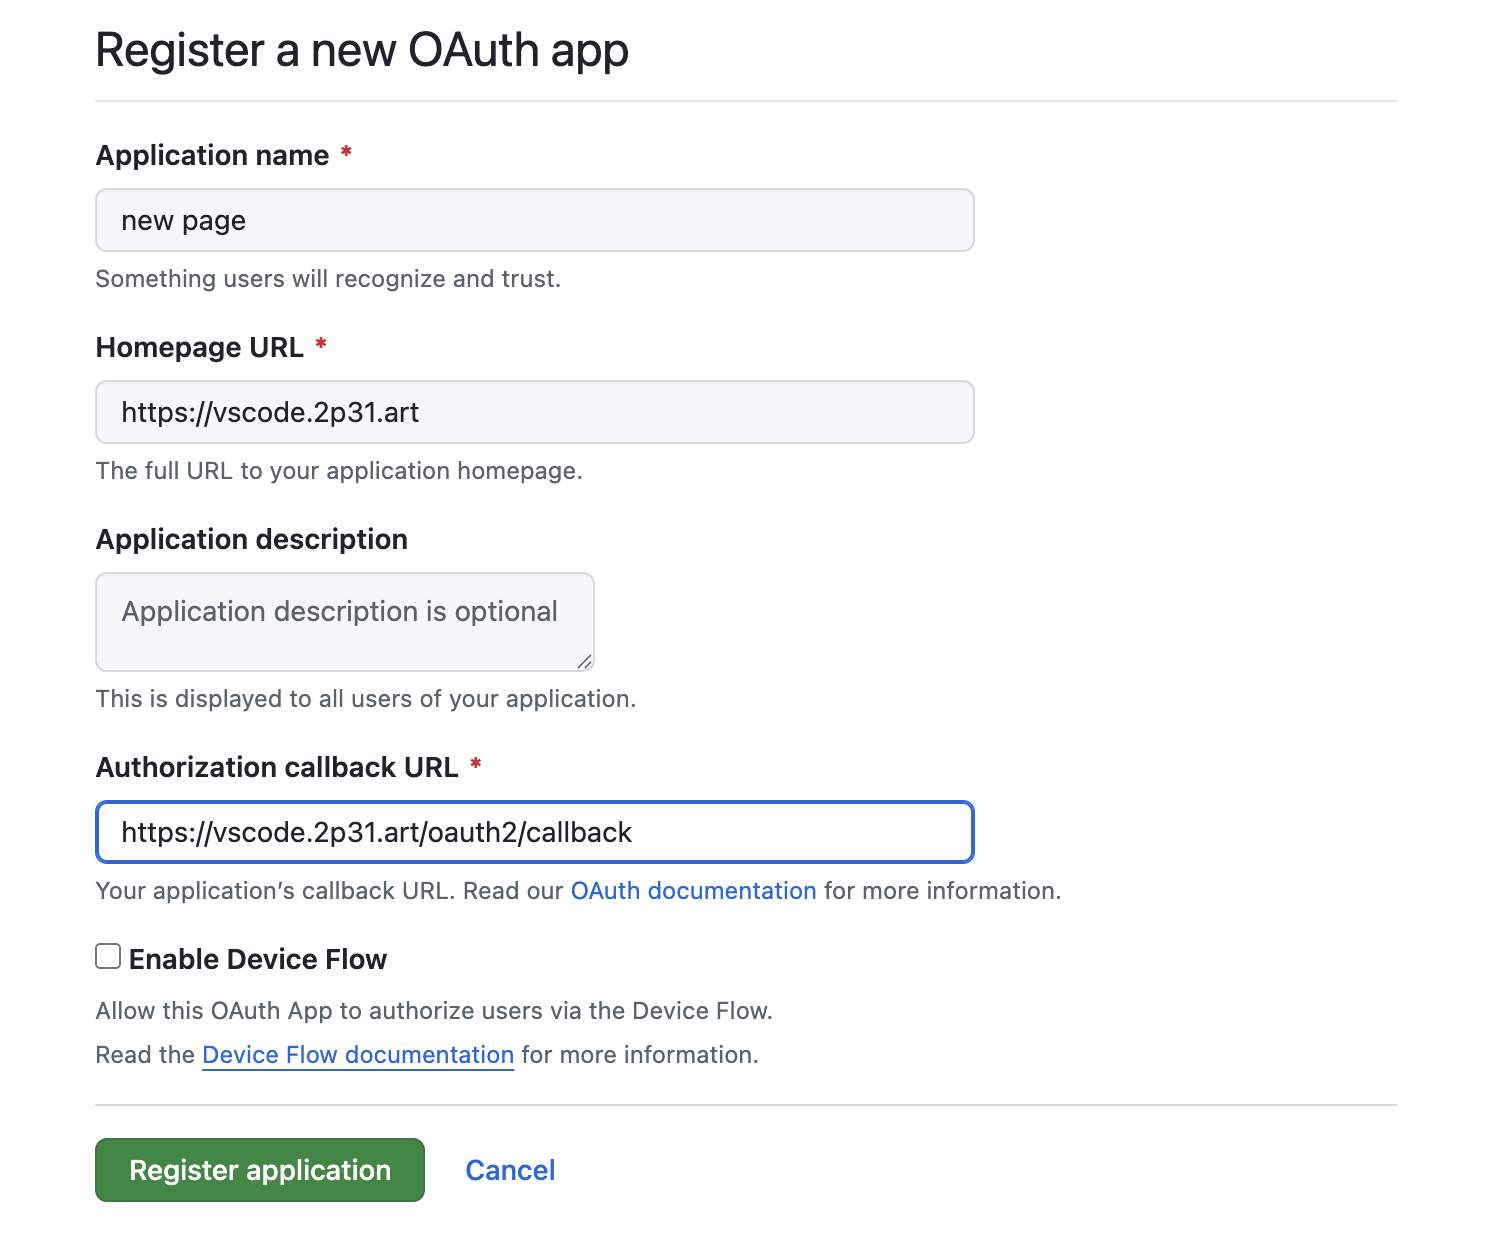
Task: Focus the Homepage URL text field
Action: (534, 412)
